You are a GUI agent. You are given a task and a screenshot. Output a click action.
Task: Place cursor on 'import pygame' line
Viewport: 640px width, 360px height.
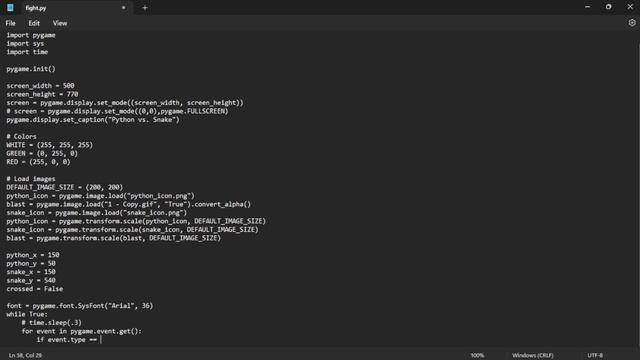pyautogui.click(x=31, y=35)
